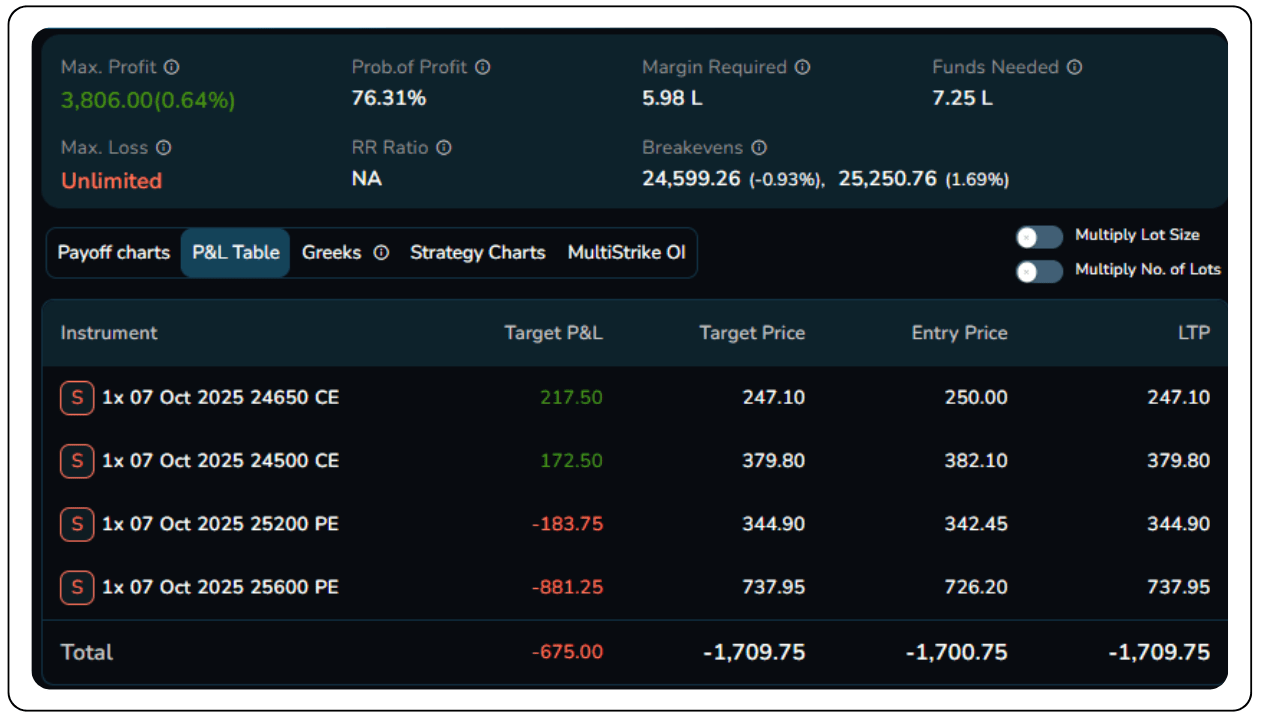Image resolution: width=1263 pixels, height=717 pixels.
Task: Select the P&L Table tab
Action: coord(235,253)
